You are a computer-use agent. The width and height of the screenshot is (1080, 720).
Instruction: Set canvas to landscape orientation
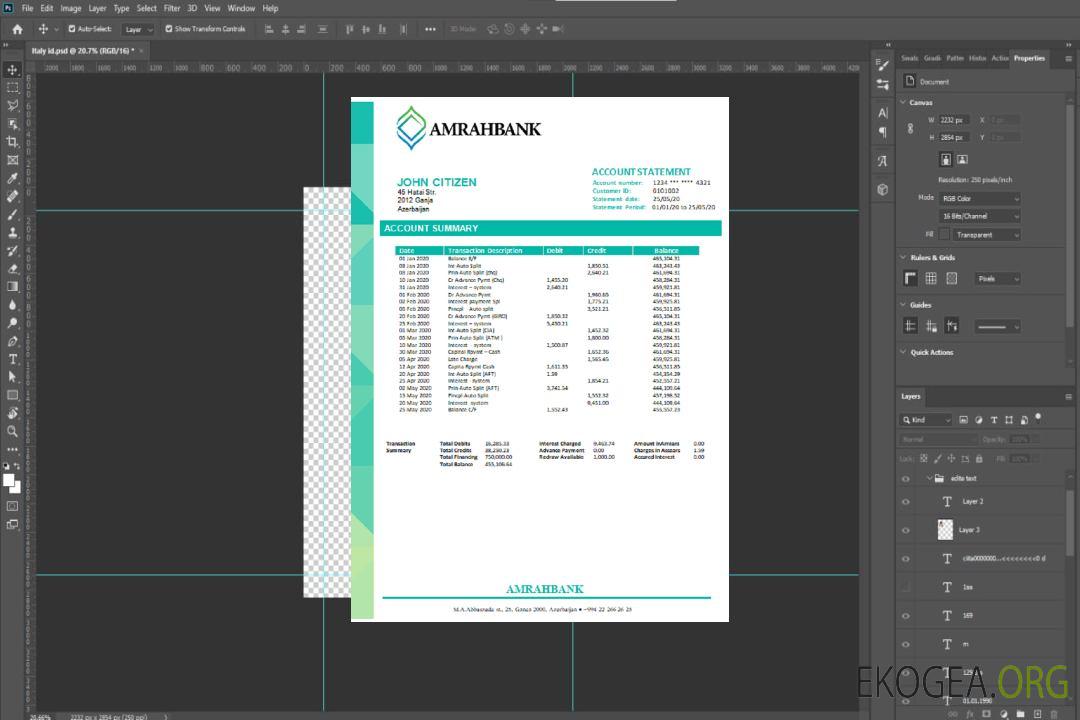click(x=962, y=160)
